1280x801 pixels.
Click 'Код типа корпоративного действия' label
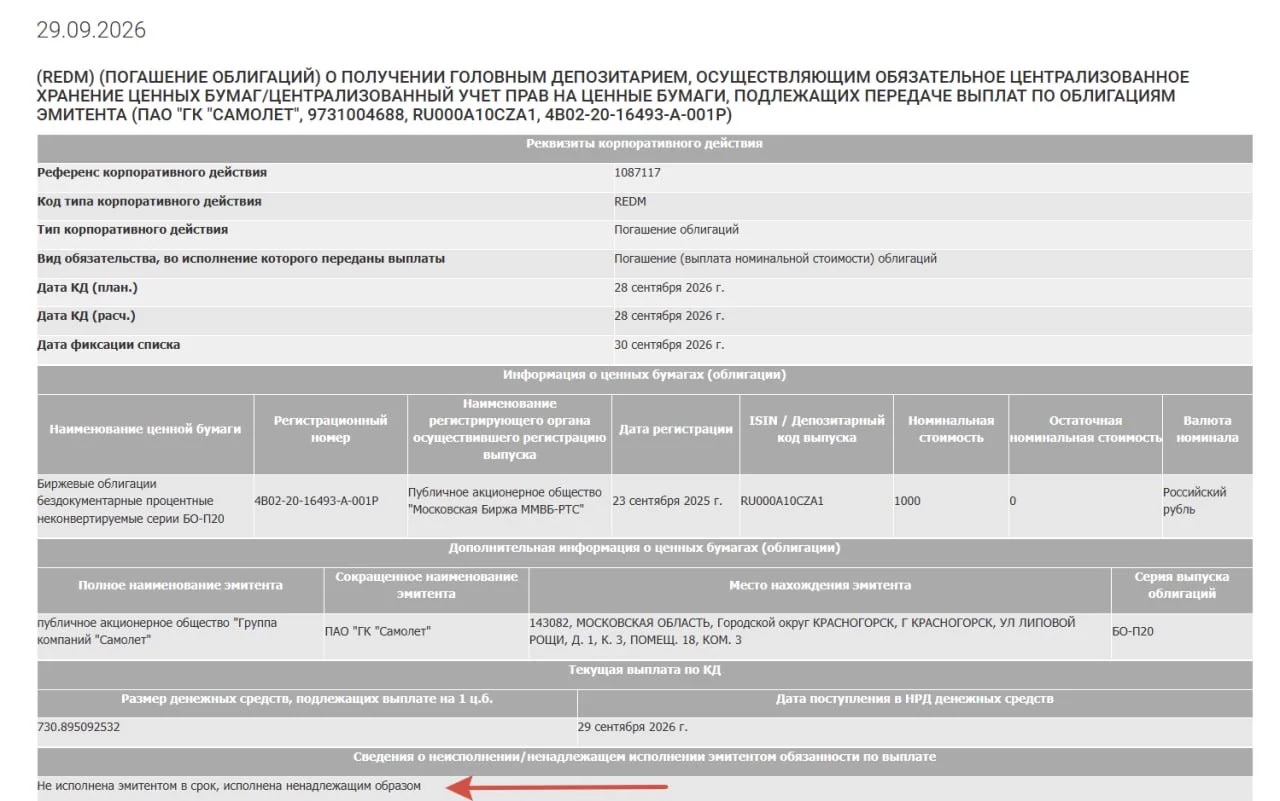[149, 202]
